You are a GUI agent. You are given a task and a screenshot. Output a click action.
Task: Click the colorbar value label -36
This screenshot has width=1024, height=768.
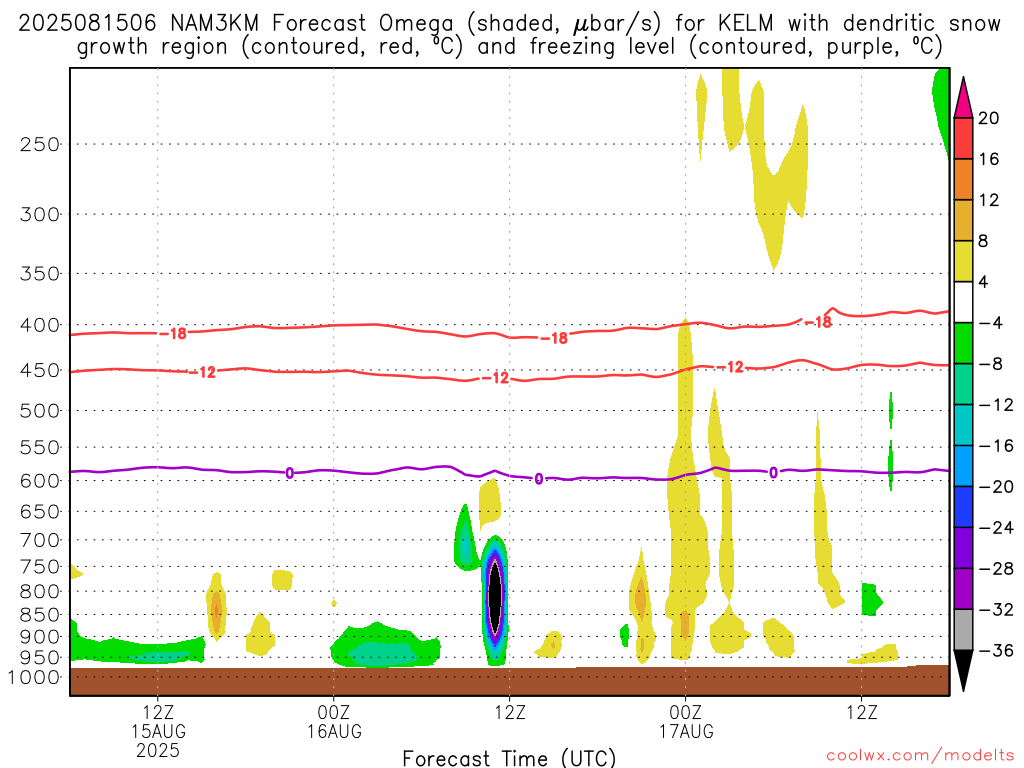pyautogui.click(x=996, y=650)
